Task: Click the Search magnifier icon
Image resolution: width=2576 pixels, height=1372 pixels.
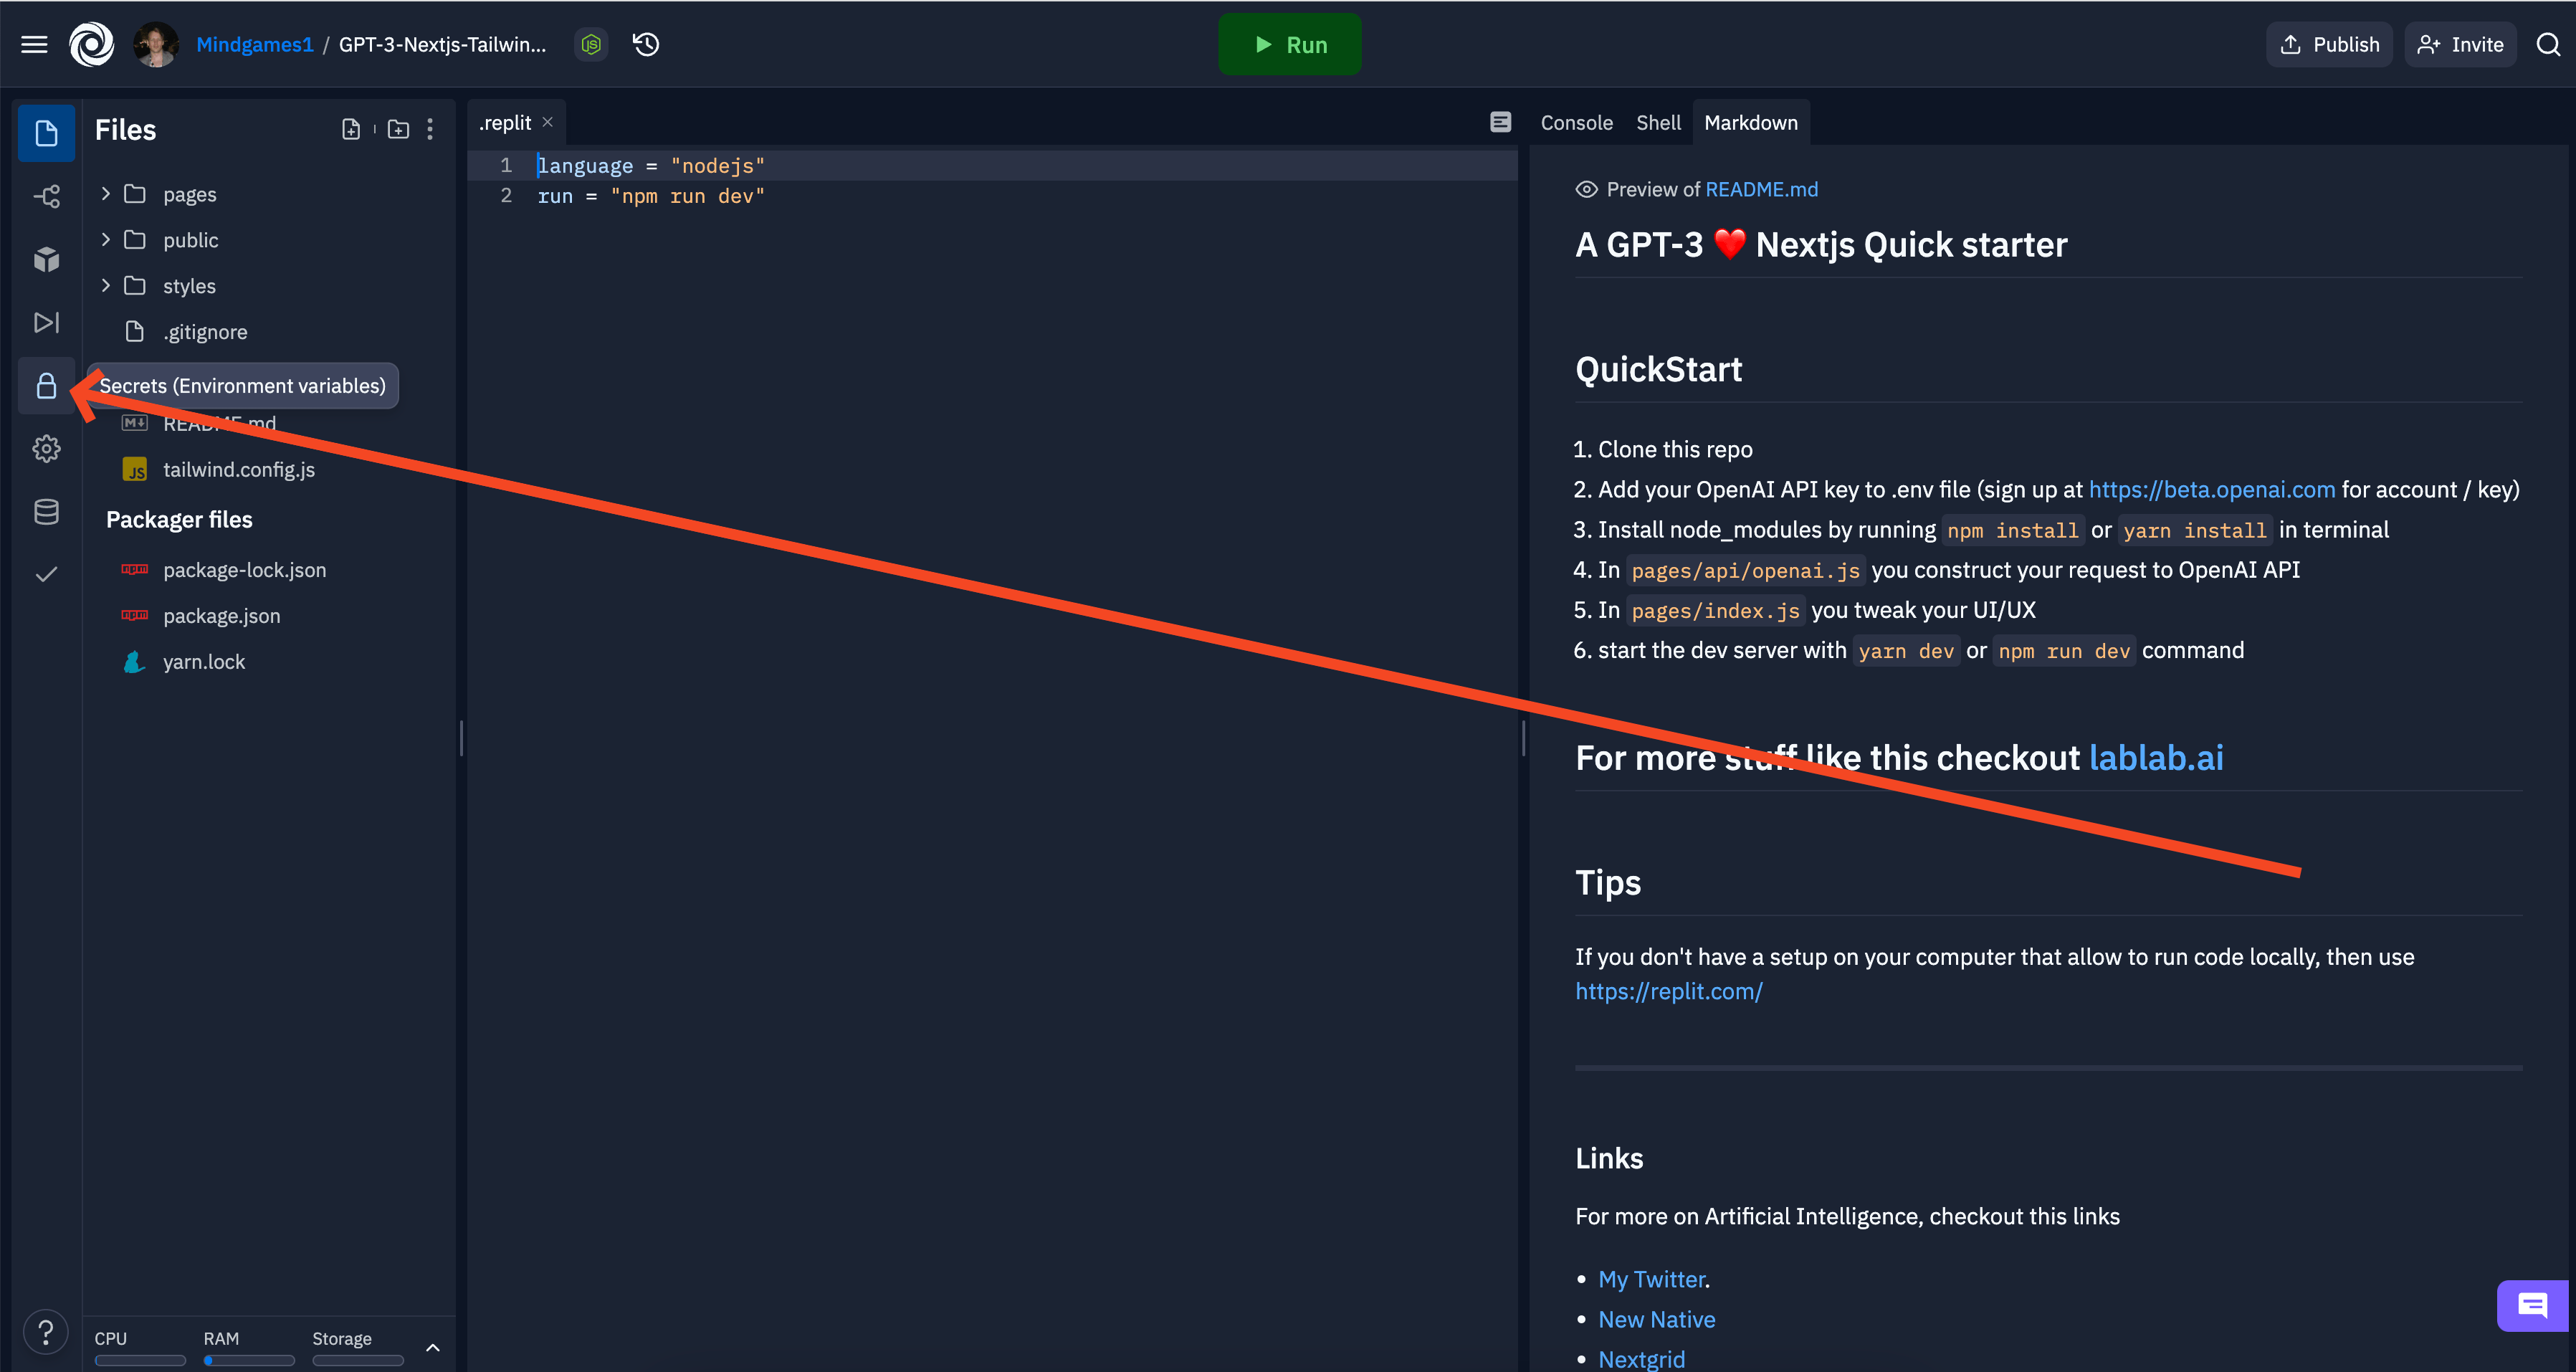Action: [2550, 44]
